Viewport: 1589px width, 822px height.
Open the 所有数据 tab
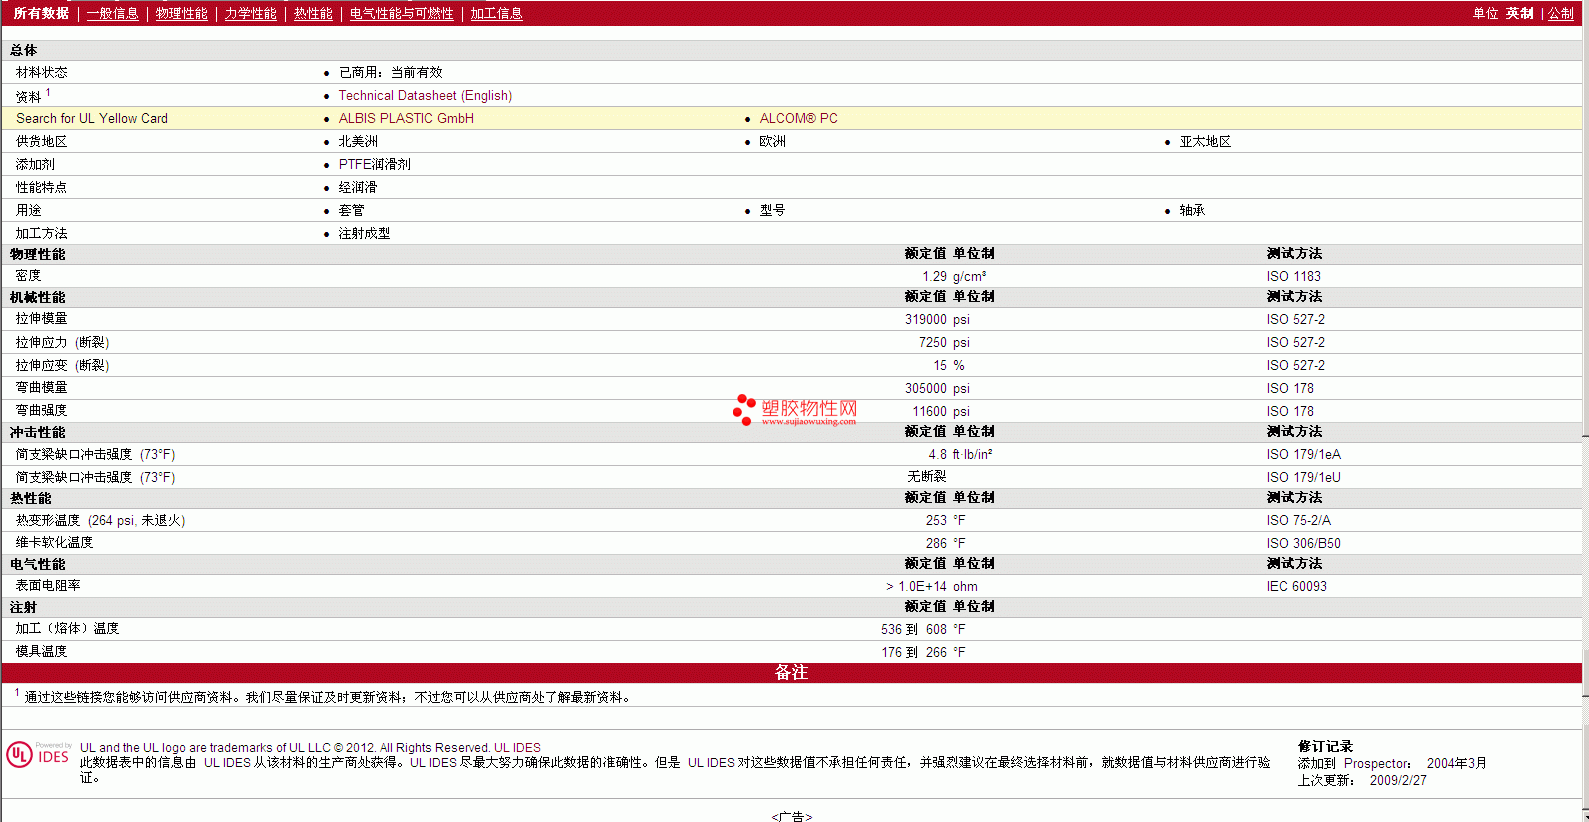point(41,14)
